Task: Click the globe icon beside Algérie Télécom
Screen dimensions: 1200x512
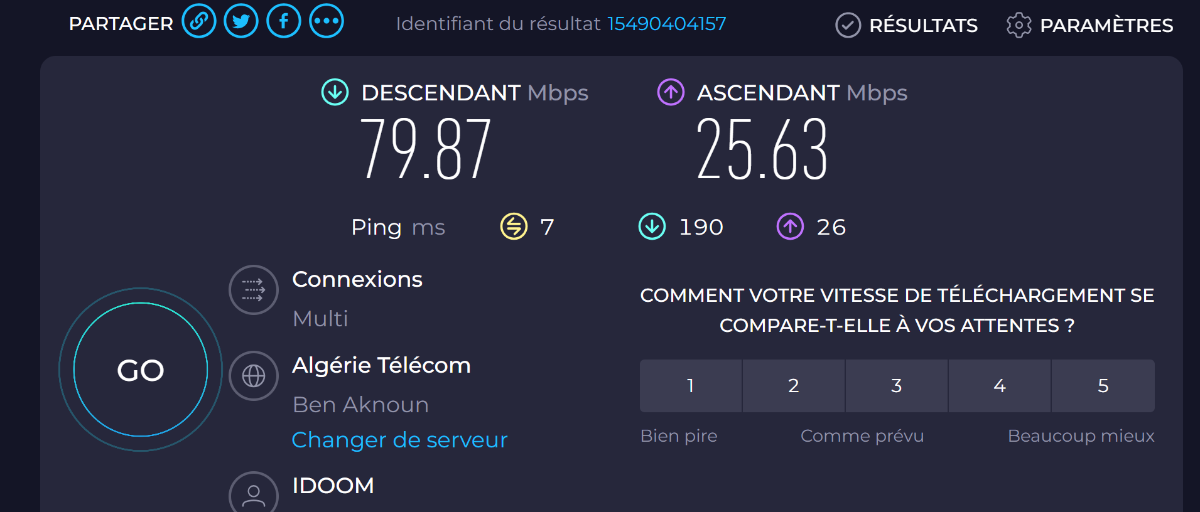Action: [x=253, y=376]
